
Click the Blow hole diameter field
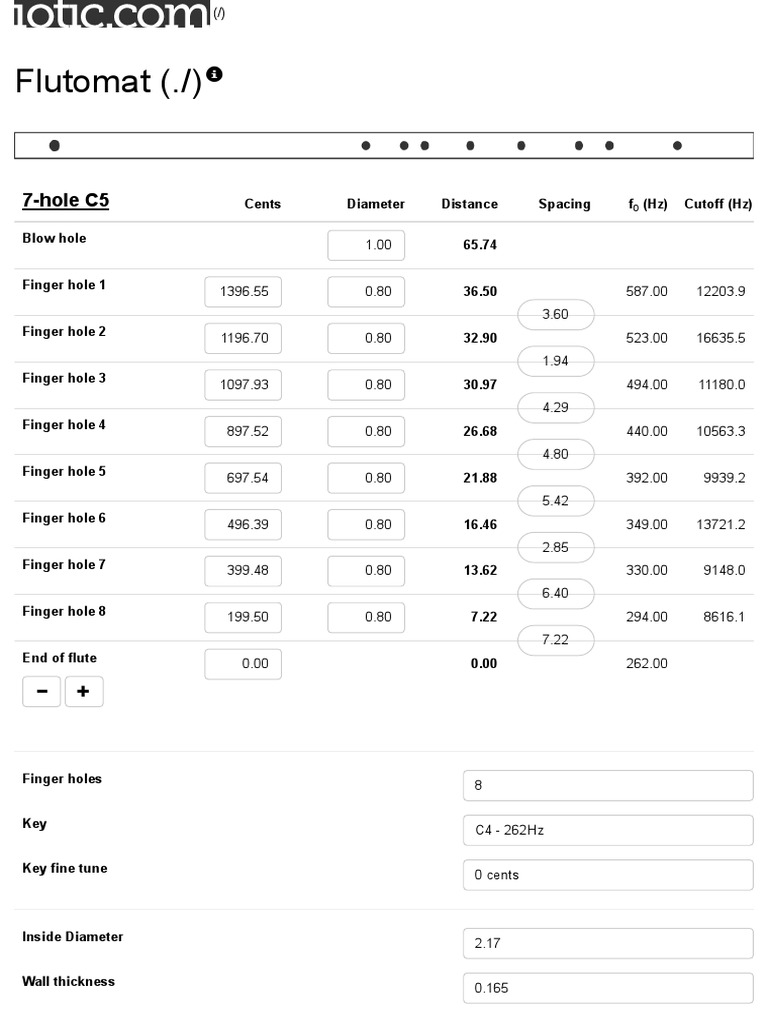[366, 245]
